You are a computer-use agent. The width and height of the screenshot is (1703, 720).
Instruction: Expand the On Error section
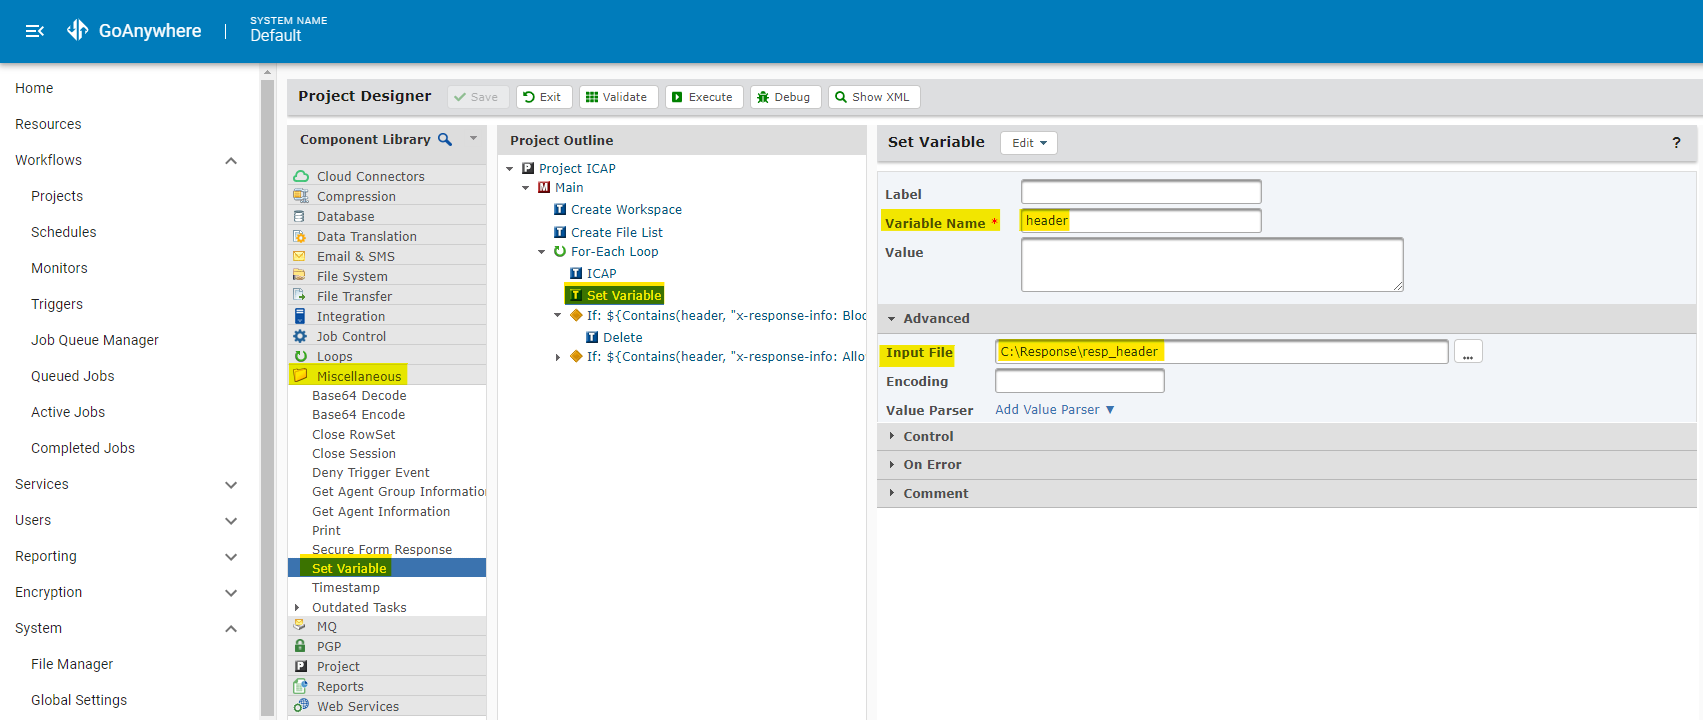click(891, 464)
